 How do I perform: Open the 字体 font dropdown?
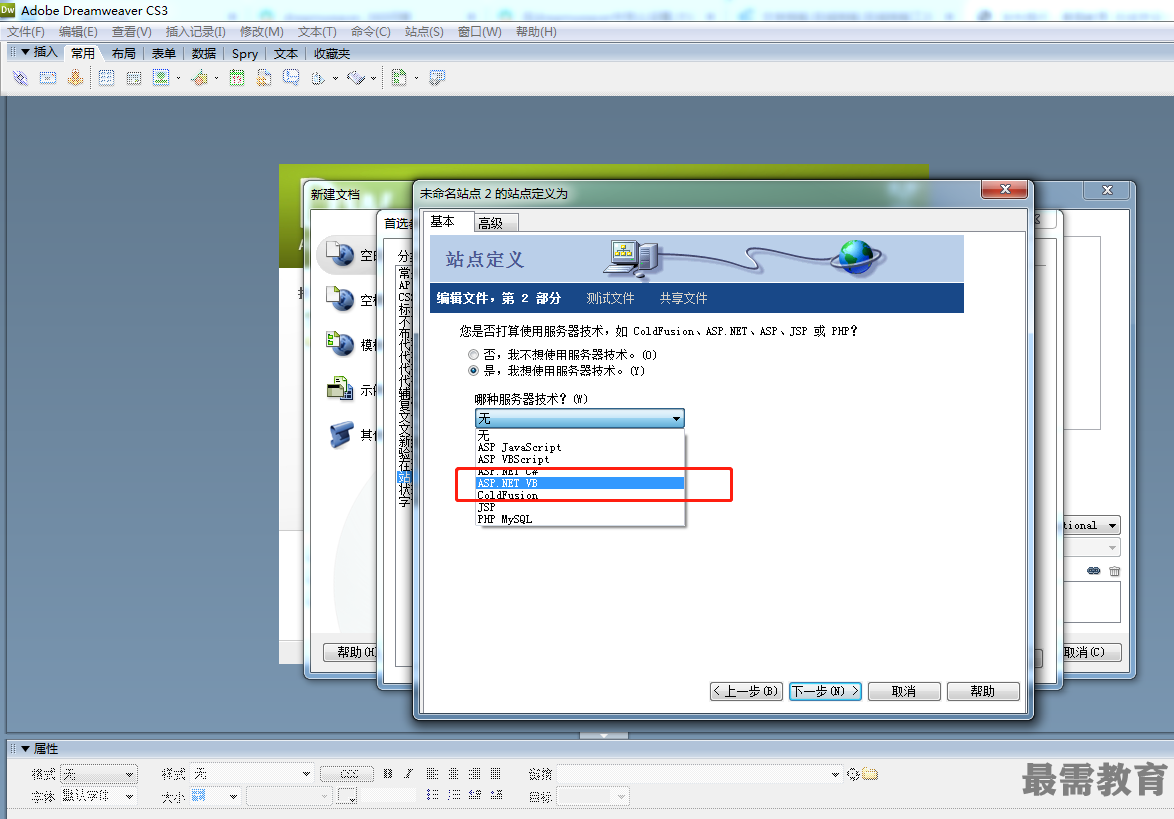coord(99,796)
